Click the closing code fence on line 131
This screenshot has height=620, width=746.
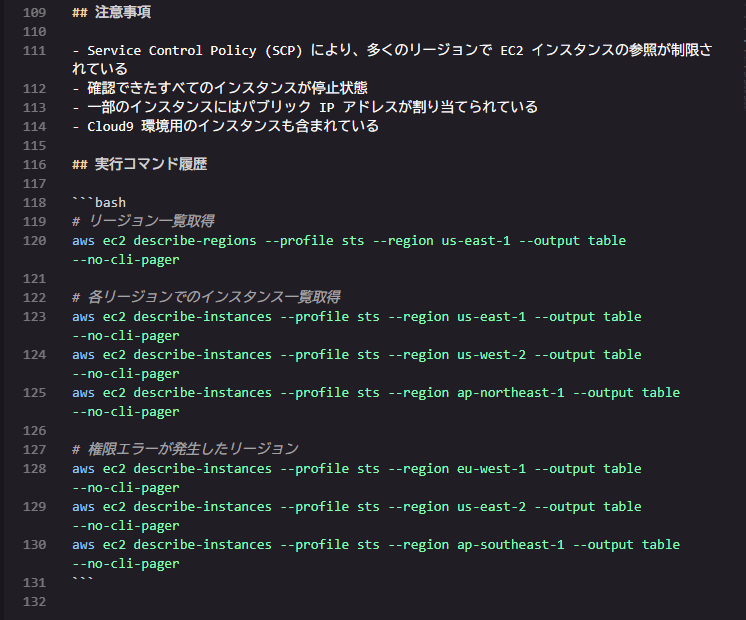(x=83, y=581)
